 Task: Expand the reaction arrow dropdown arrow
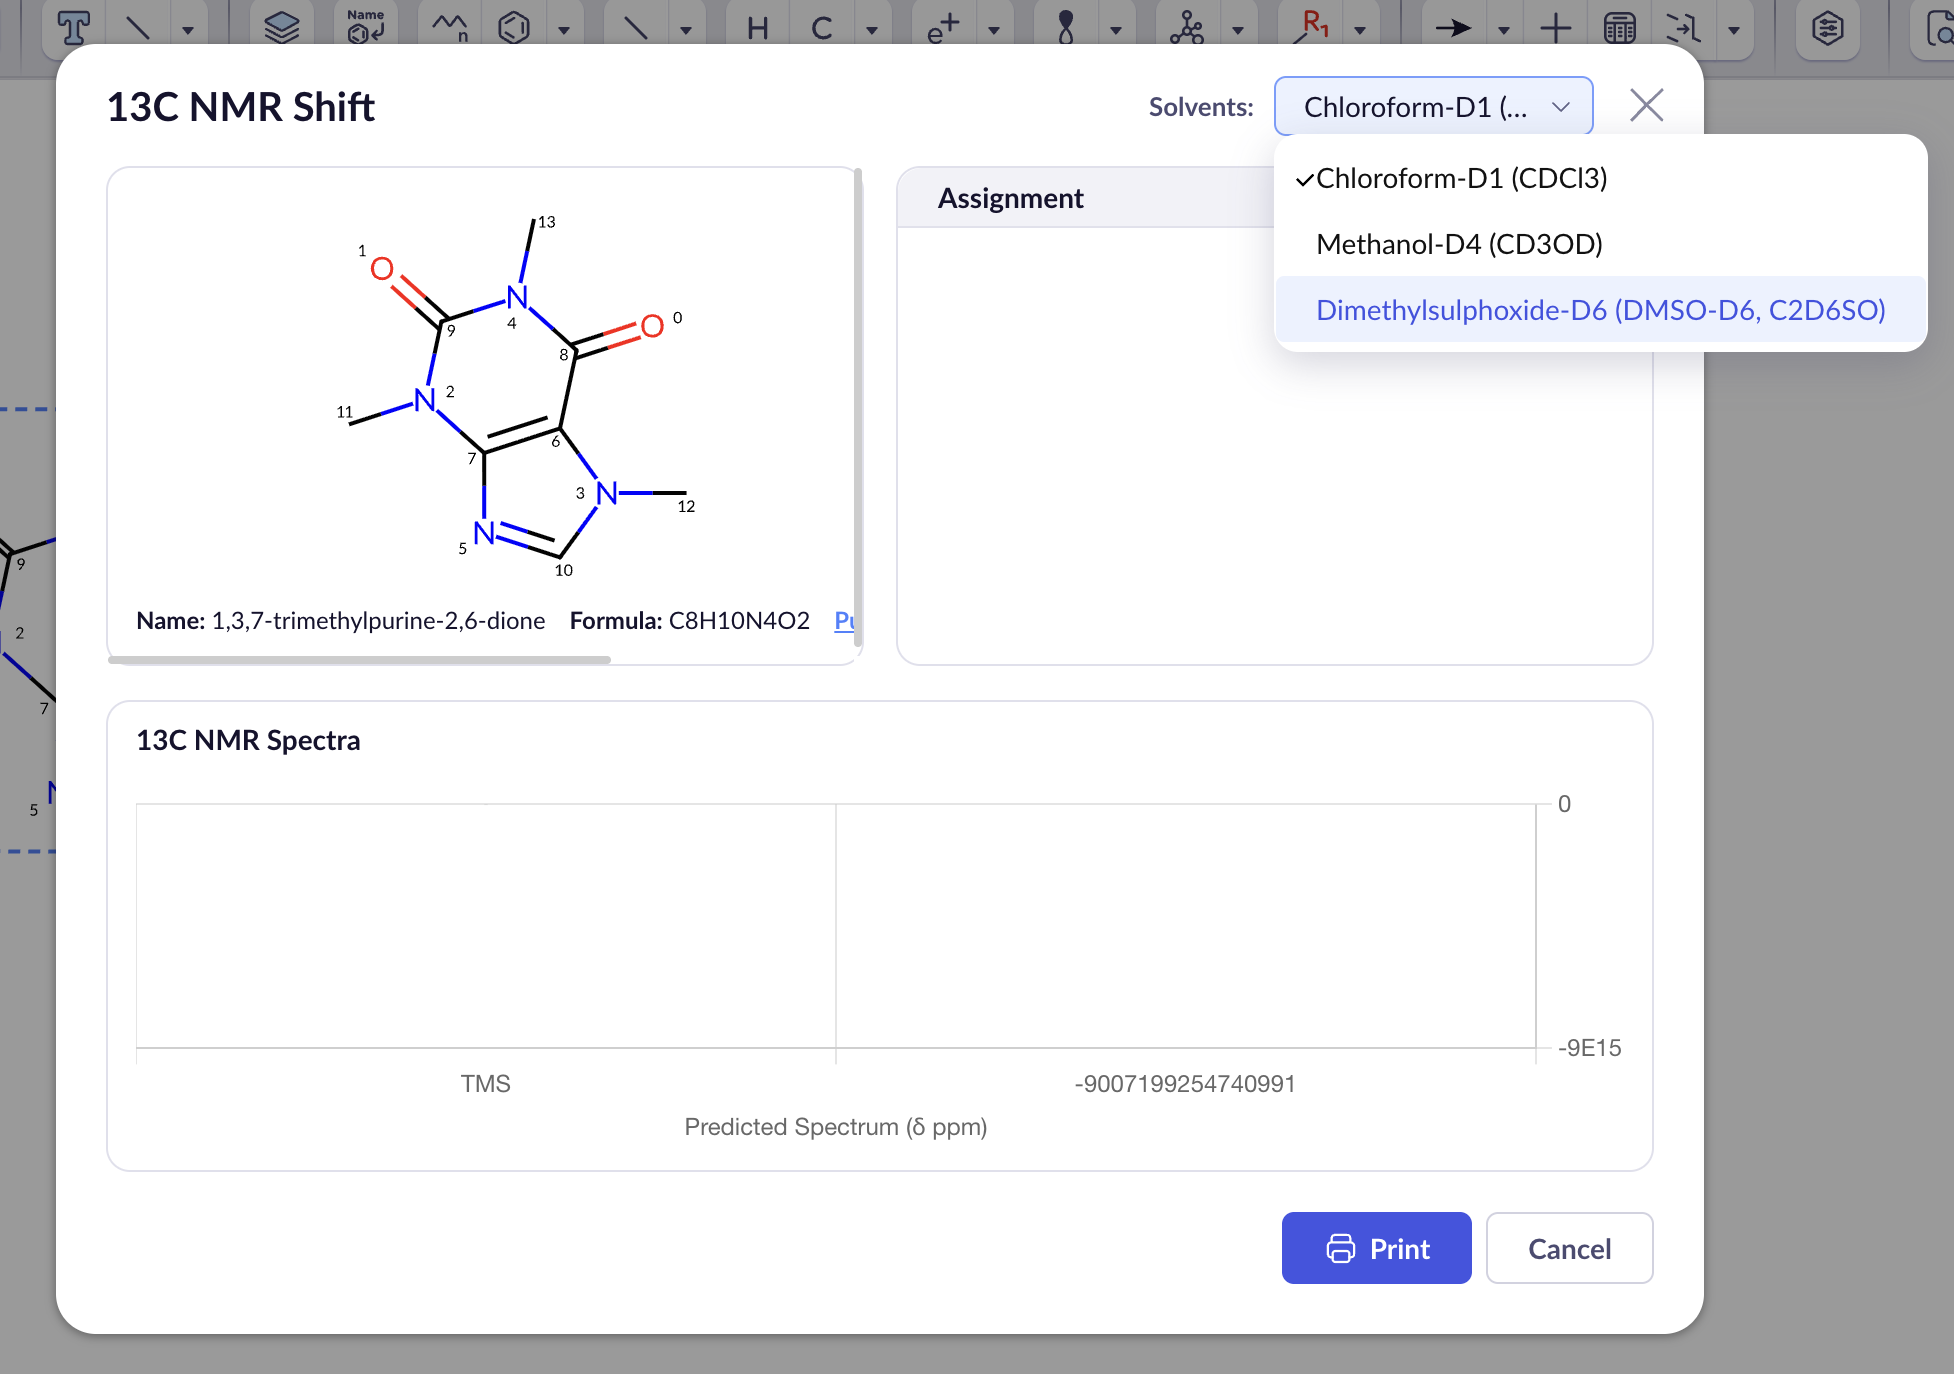coord(1503,30)
